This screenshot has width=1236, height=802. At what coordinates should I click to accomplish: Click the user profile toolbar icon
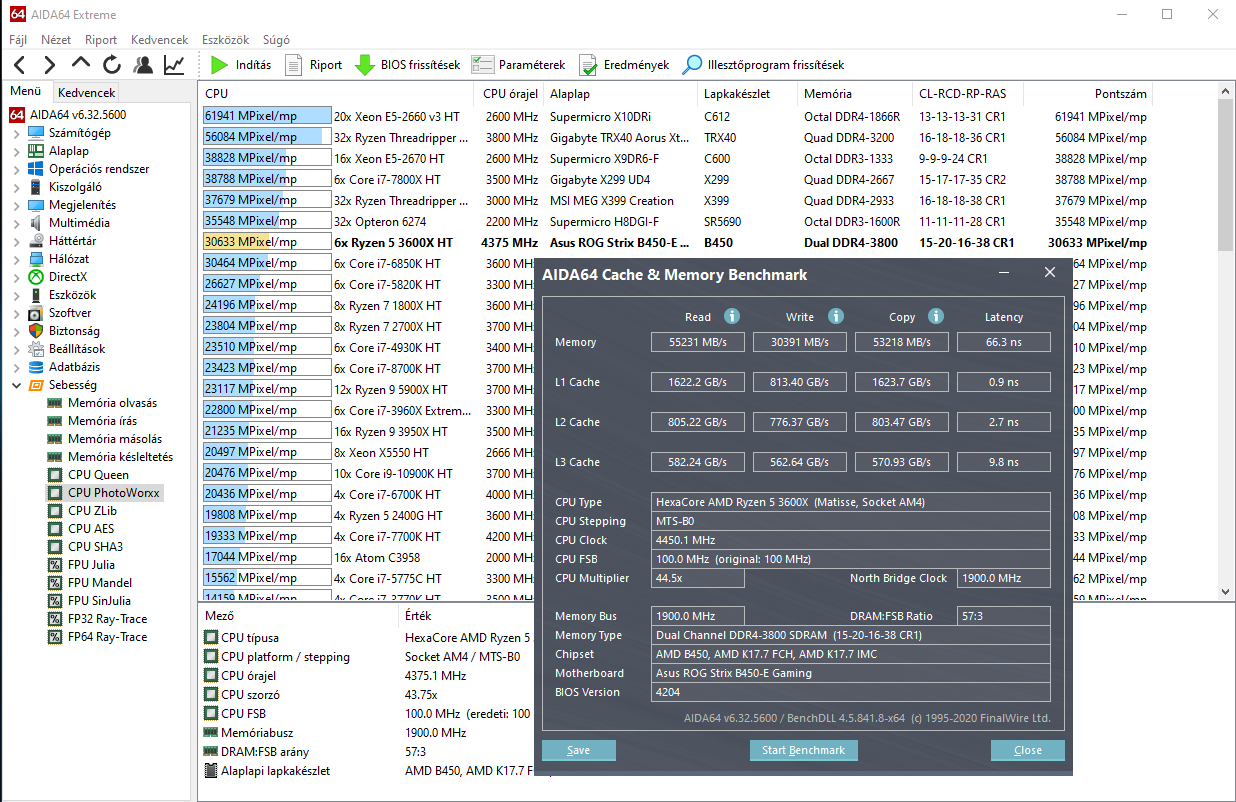143,65
